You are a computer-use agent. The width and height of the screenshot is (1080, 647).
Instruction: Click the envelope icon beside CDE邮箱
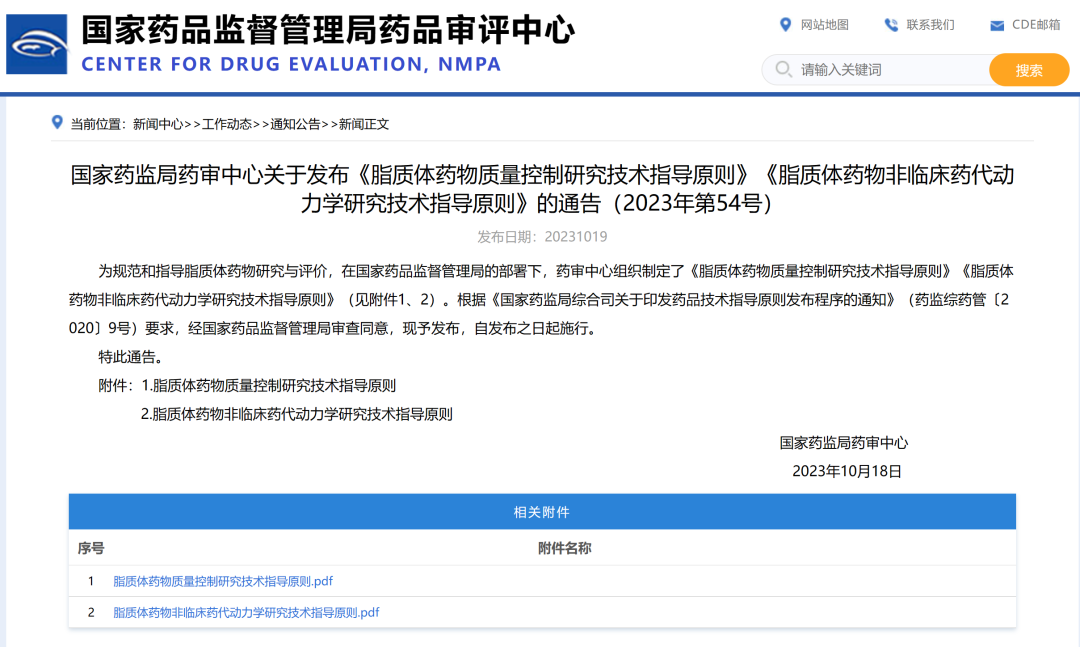click(997, 25)
